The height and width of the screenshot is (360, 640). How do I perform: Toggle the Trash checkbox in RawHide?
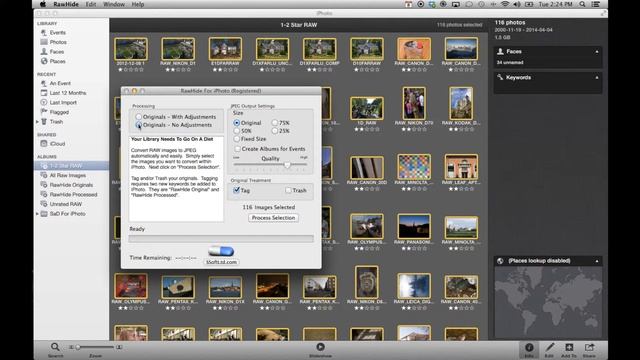click(x=288, y=190)
